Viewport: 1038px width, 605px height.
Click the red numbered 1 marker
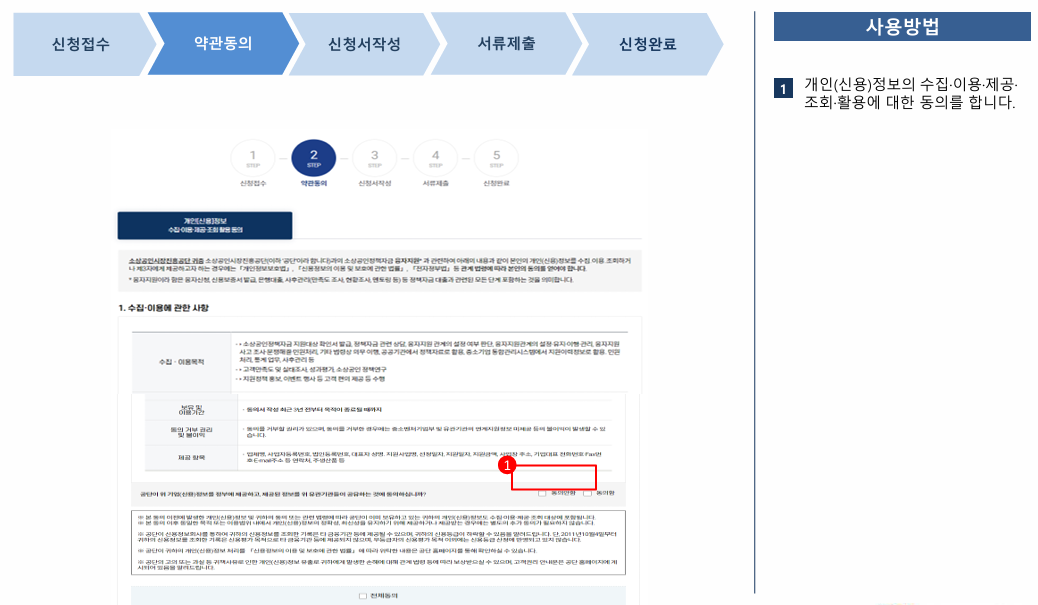click(x=507, y=466)
